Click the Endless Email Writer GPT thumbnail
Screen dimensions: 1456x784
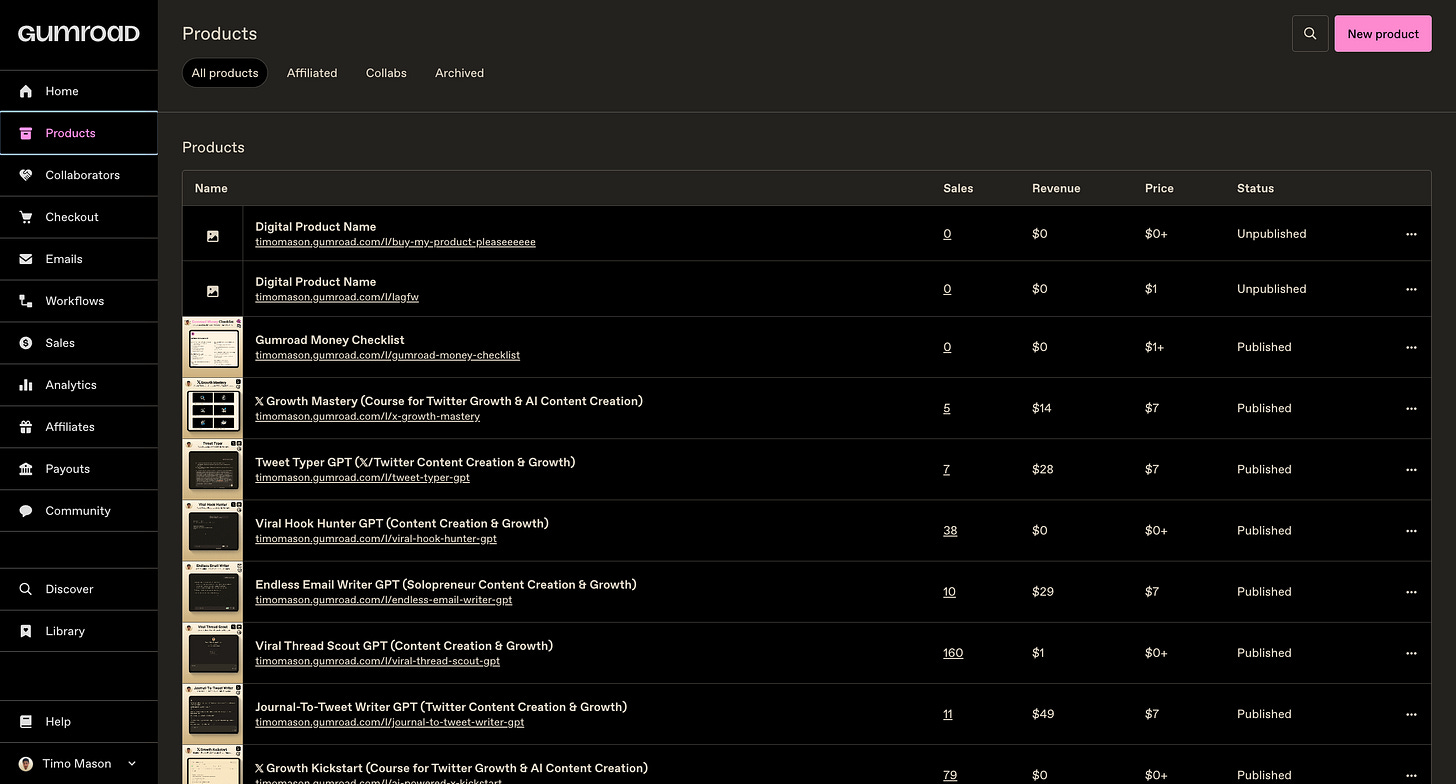click(x=213, y=591)
